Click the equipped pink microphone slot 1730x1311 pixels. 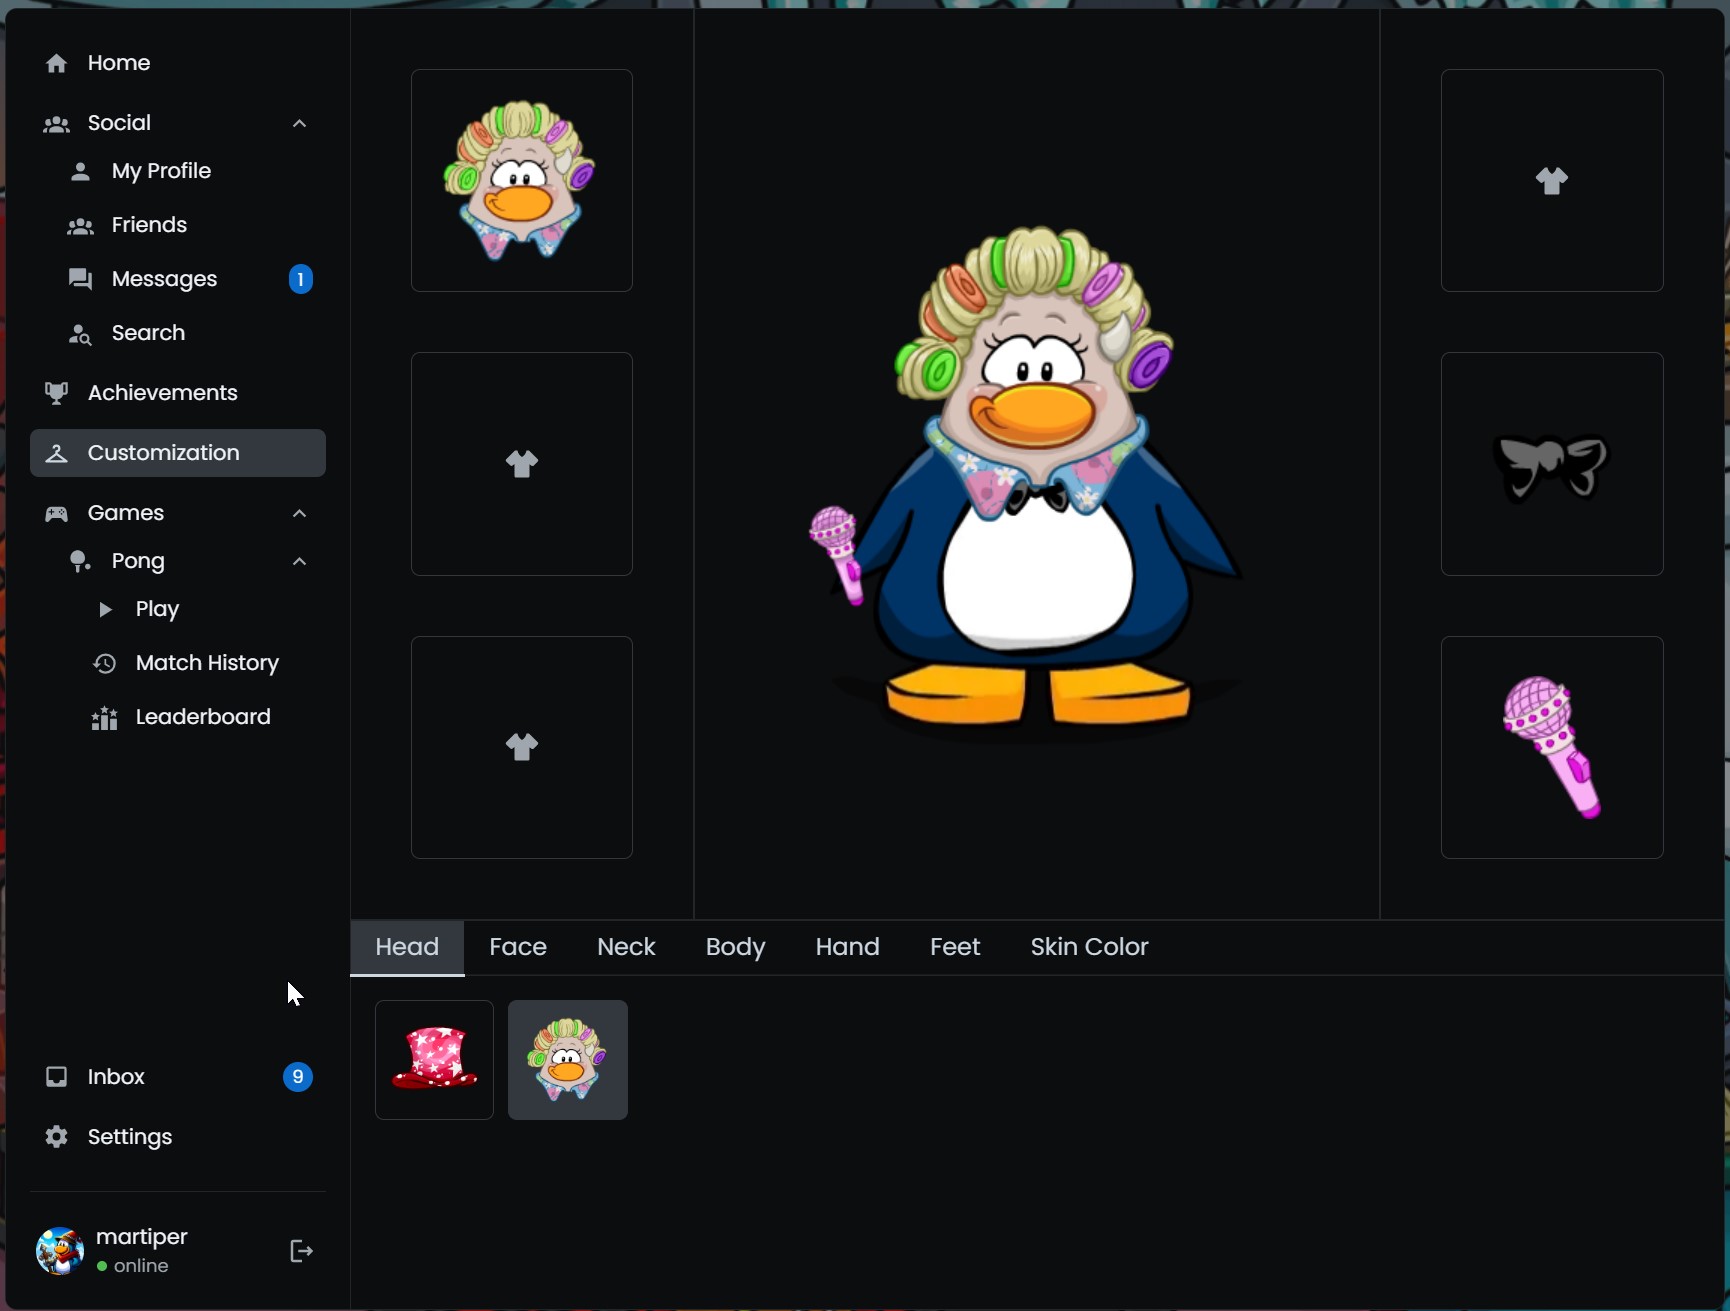[x=1551, y=747]
